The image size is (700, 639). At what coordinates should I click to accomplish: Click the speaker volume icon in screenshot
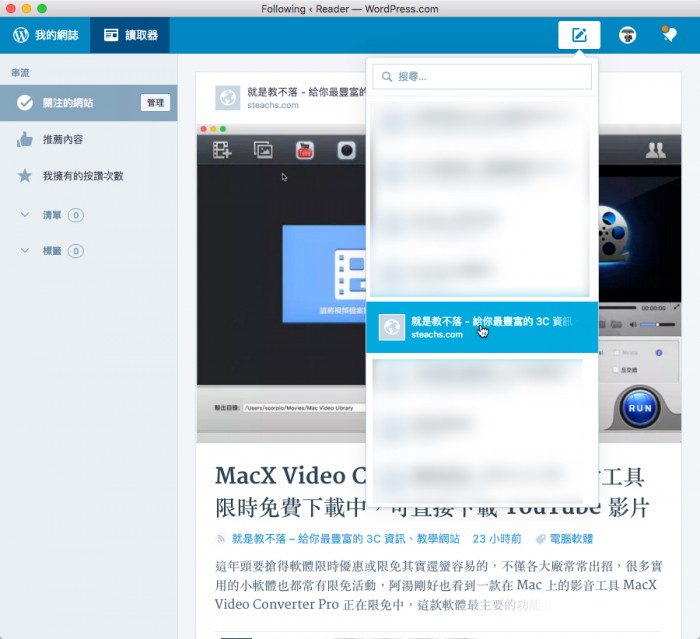tap(633, 325)
